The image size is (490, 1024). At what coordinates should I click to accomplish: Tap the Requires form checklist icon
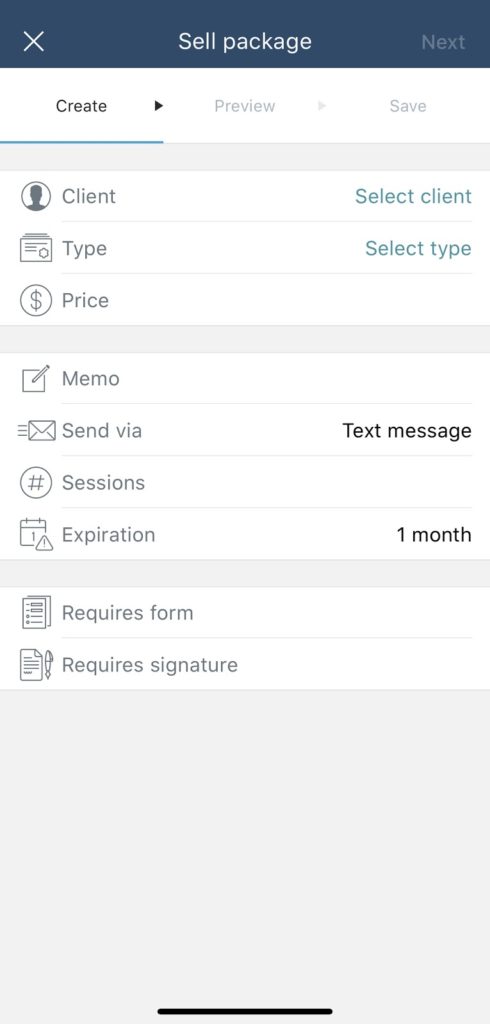click(x=36, y=613)
